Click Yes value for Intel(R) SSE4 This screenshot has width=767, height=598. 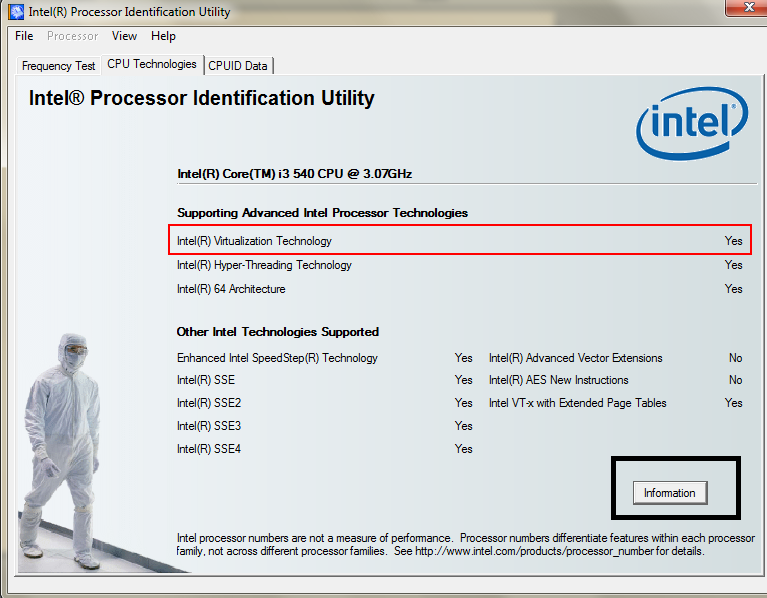(x=463, y=449)
